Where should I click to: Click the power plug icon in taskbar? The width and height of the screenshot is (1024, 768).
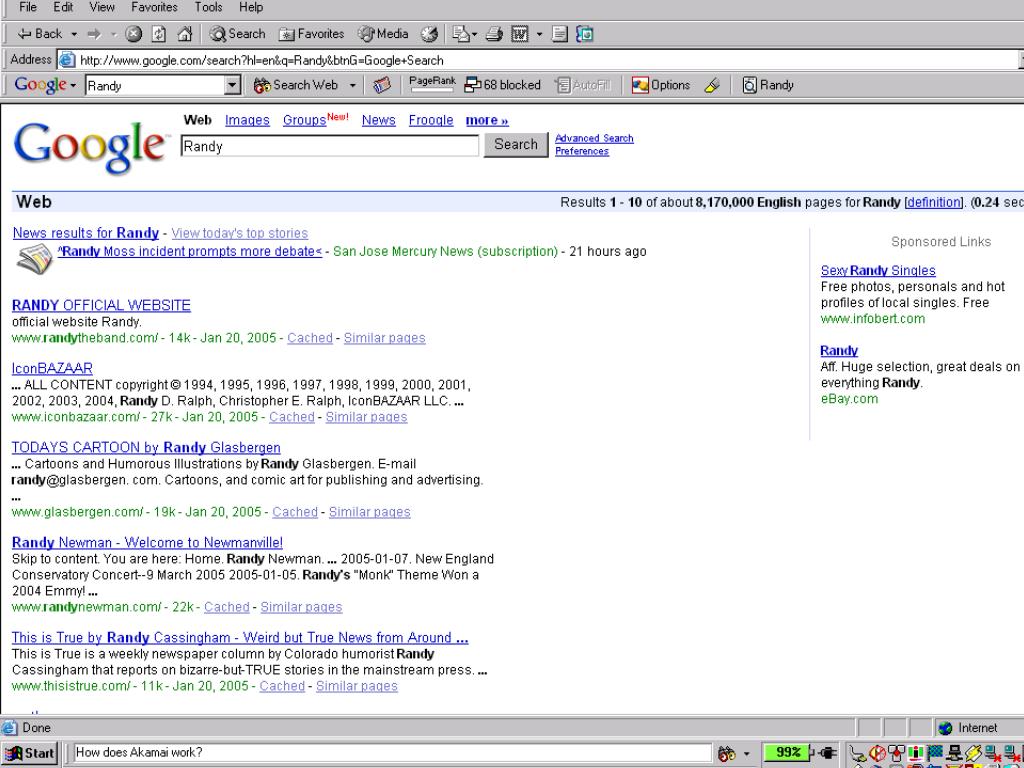coord(825,753)
